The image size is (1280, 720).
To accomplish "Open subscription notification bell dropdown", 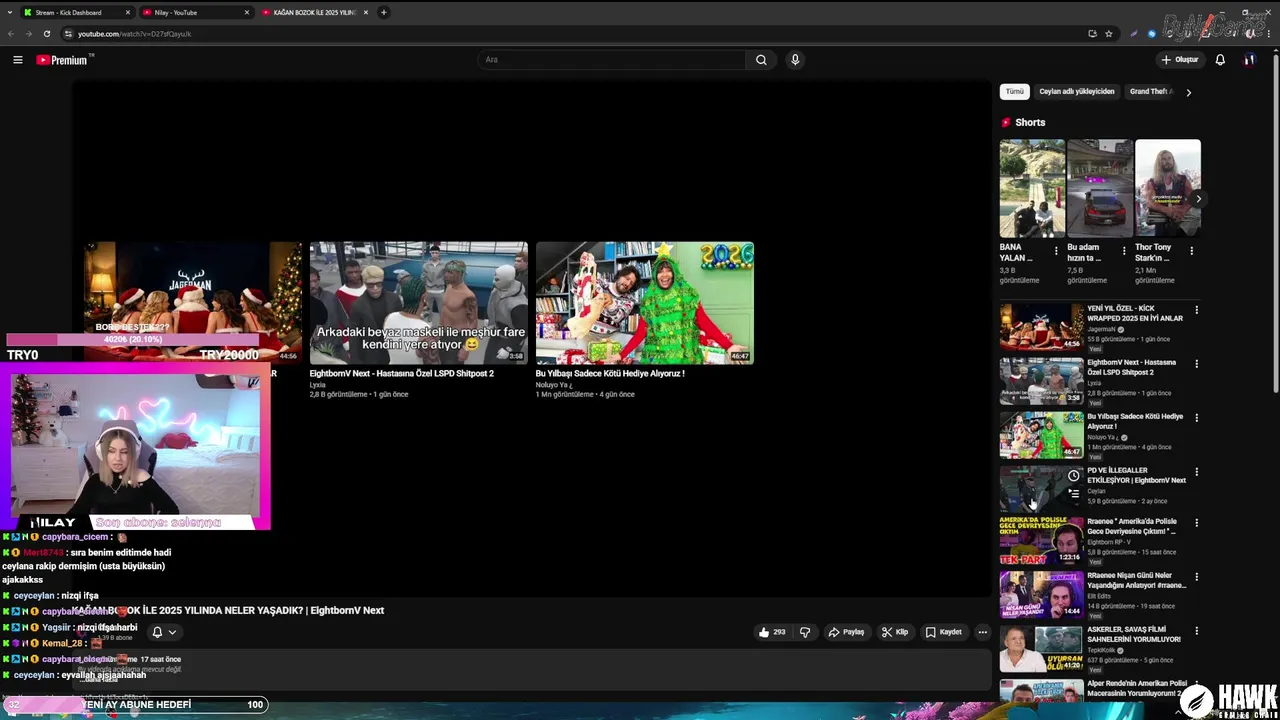I will pyautogui.click(x=164, y=632).
